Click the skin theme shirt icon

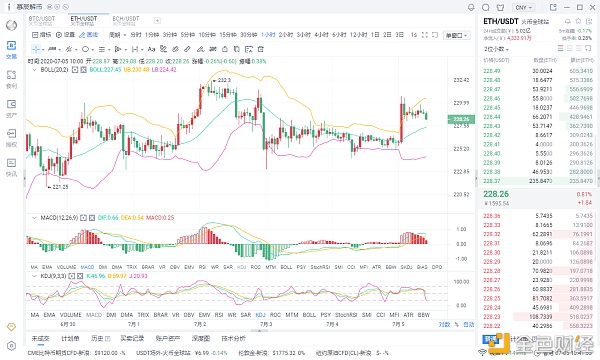click(x=500, y=7)
